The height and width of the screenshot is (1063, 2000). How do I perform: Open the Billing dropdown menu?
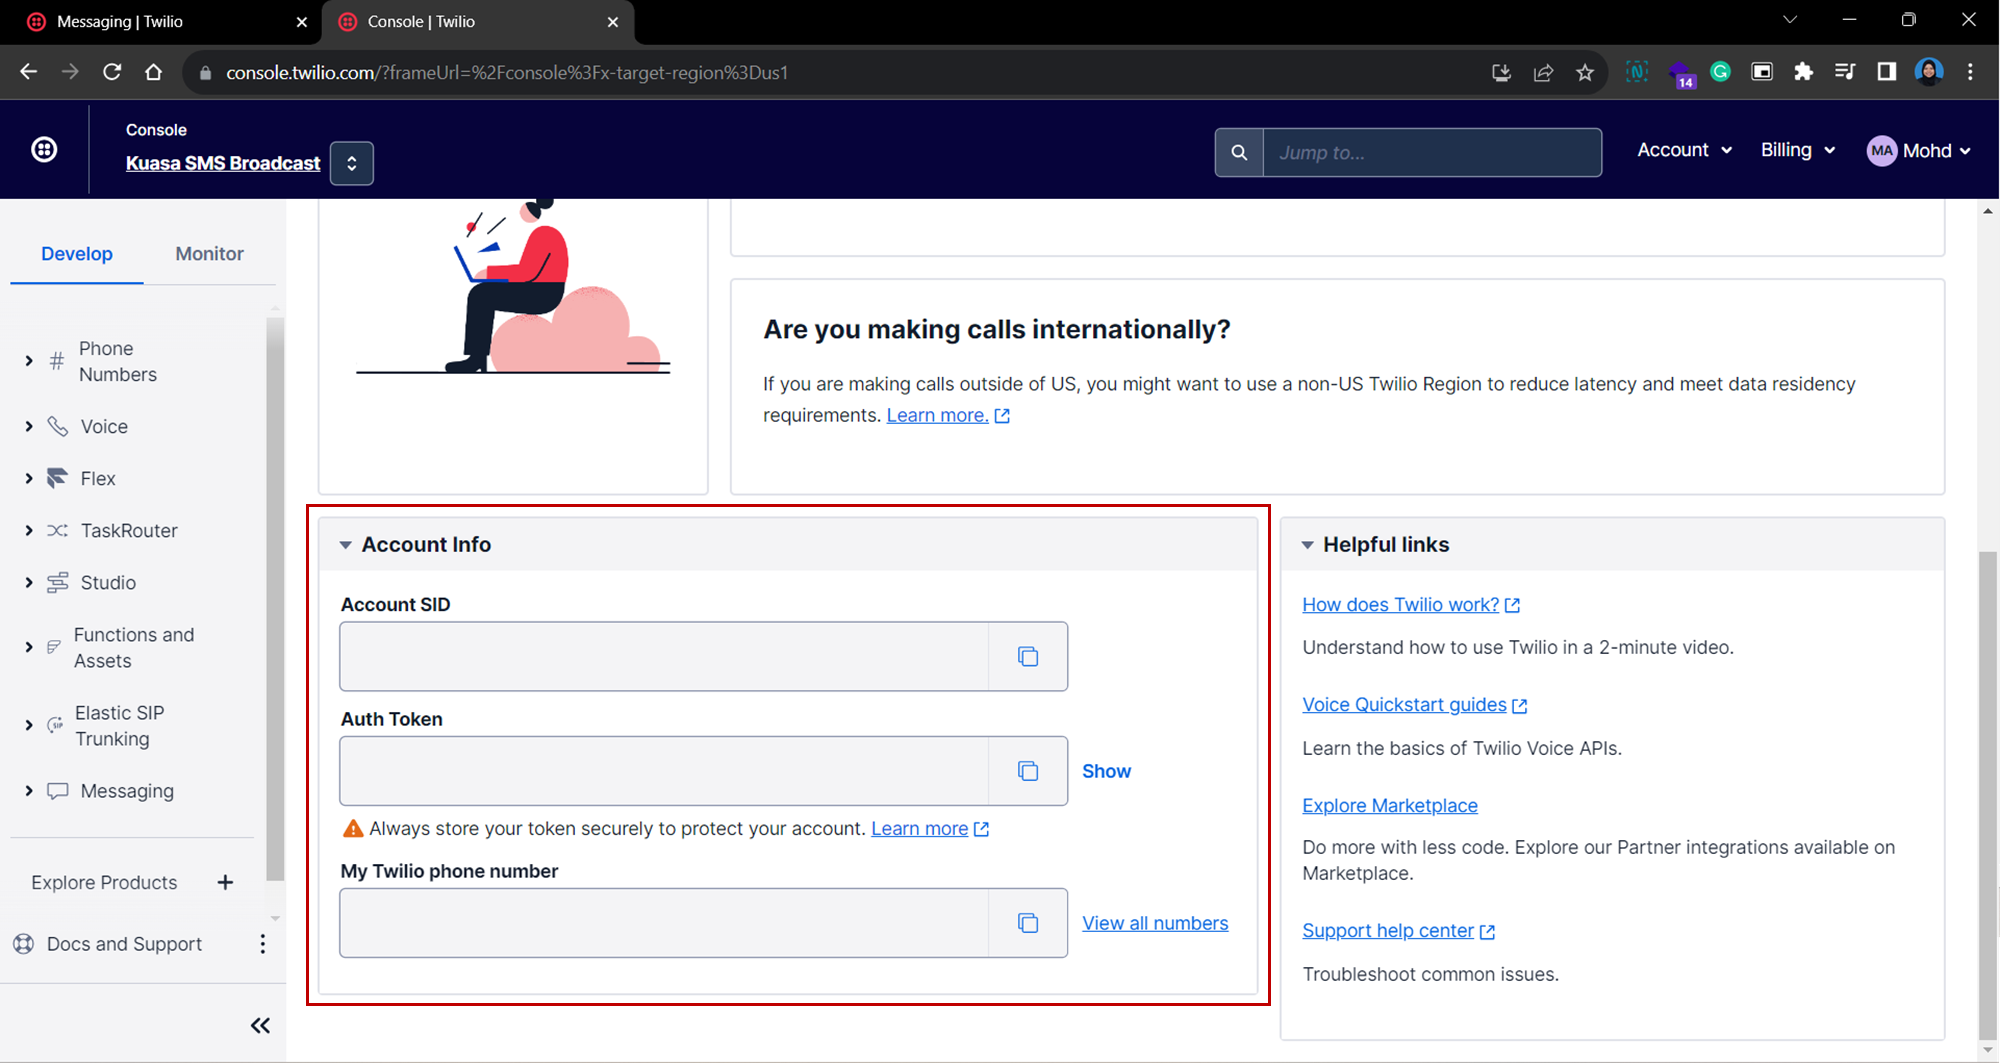1797,150
